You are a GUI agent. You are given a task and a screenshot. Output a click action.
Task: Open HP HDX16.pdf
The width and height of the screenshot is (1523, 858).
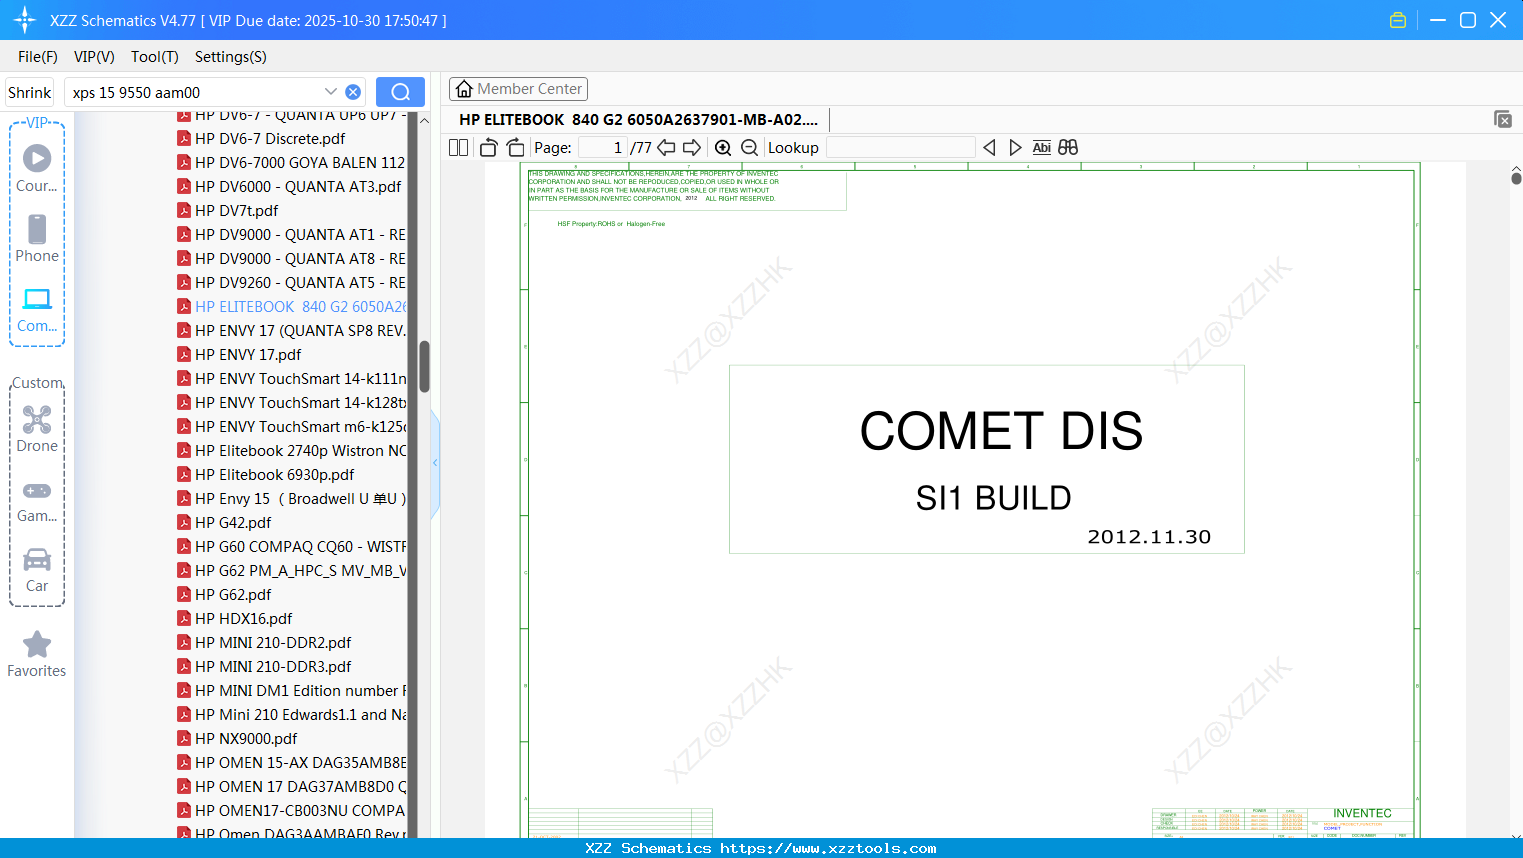click(234, 619)
